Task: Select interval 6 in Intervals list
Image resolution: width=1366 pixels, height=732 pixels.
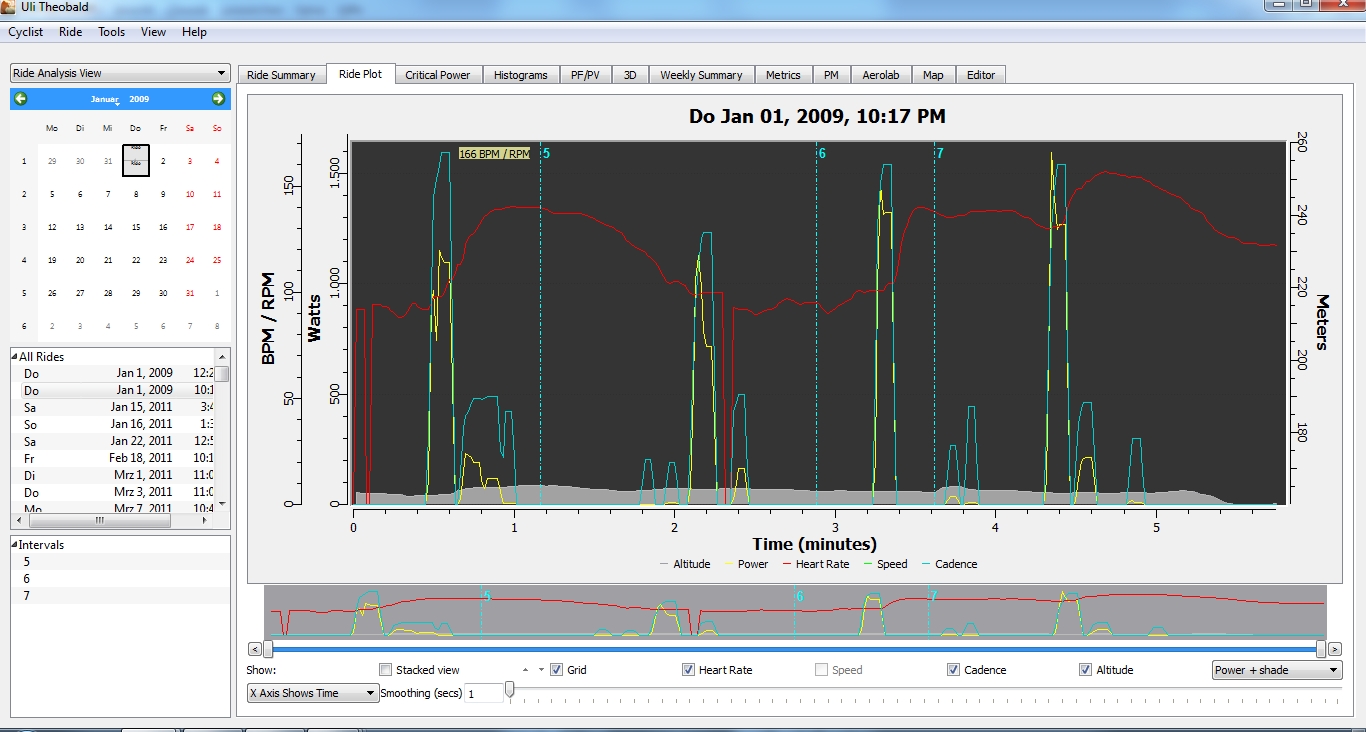Action: 120,579
